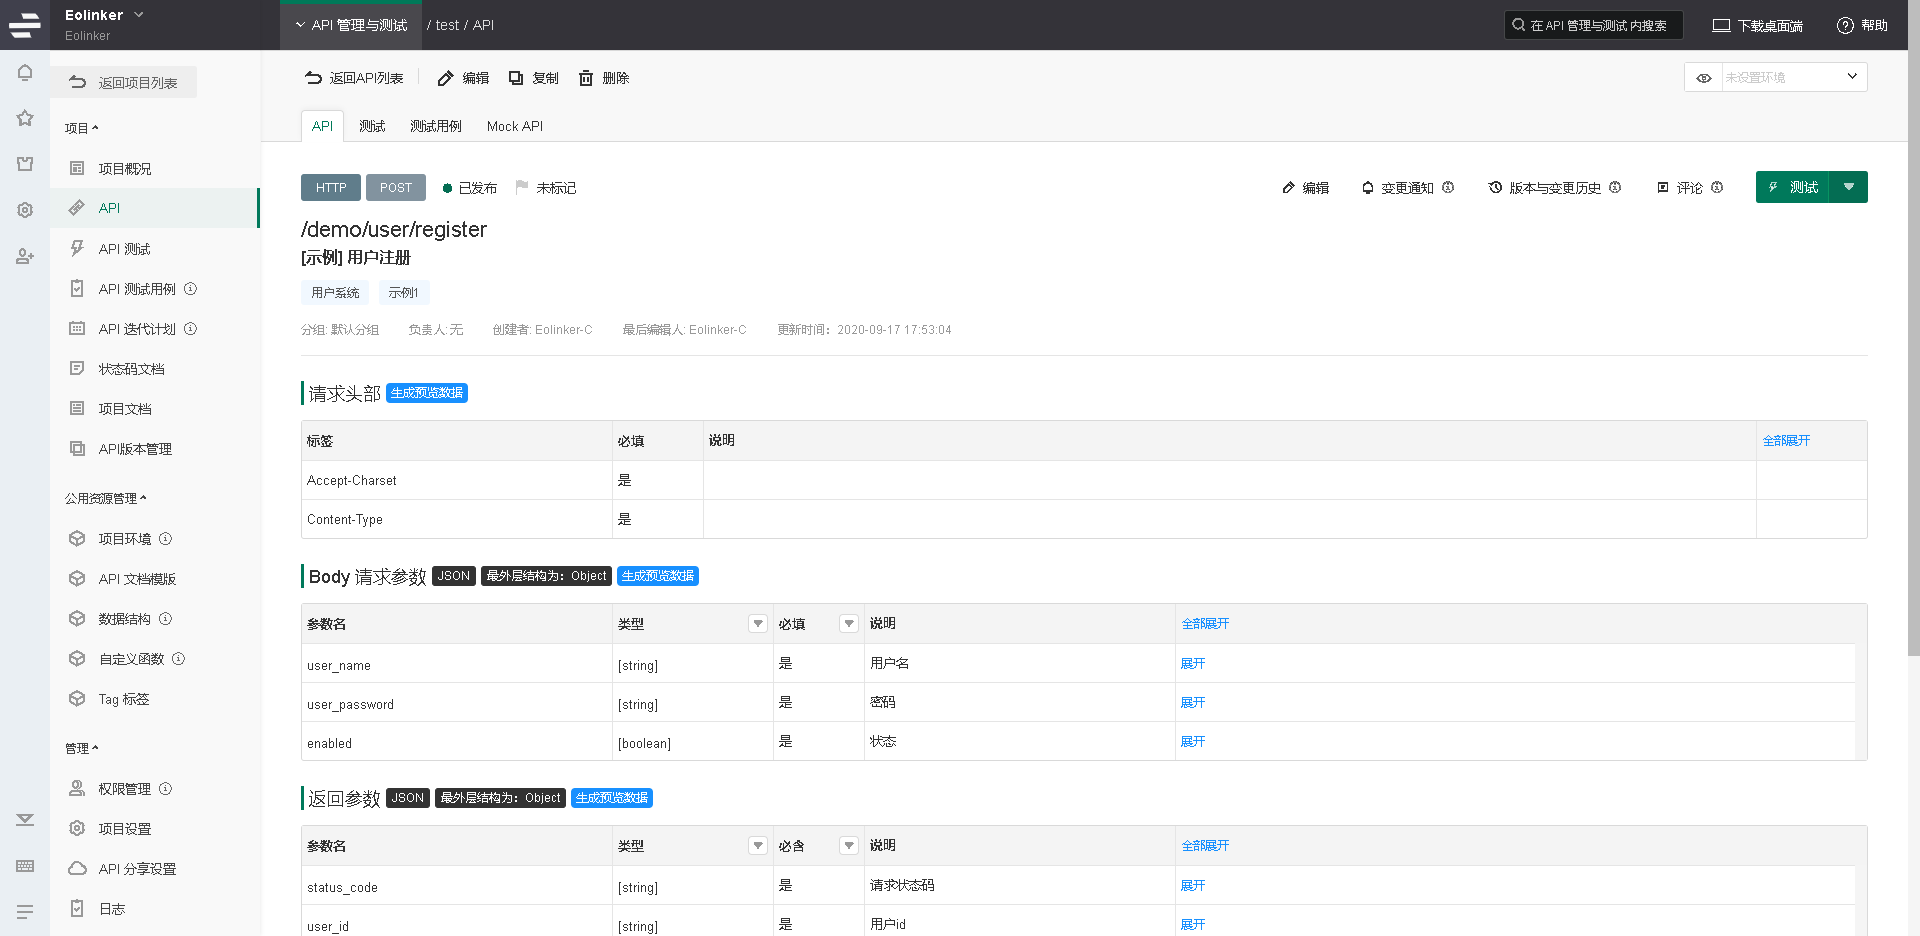1920x936 pixels.
Task: Click 生成预览数据 button next to 请求头部
Action: [427, 393]
